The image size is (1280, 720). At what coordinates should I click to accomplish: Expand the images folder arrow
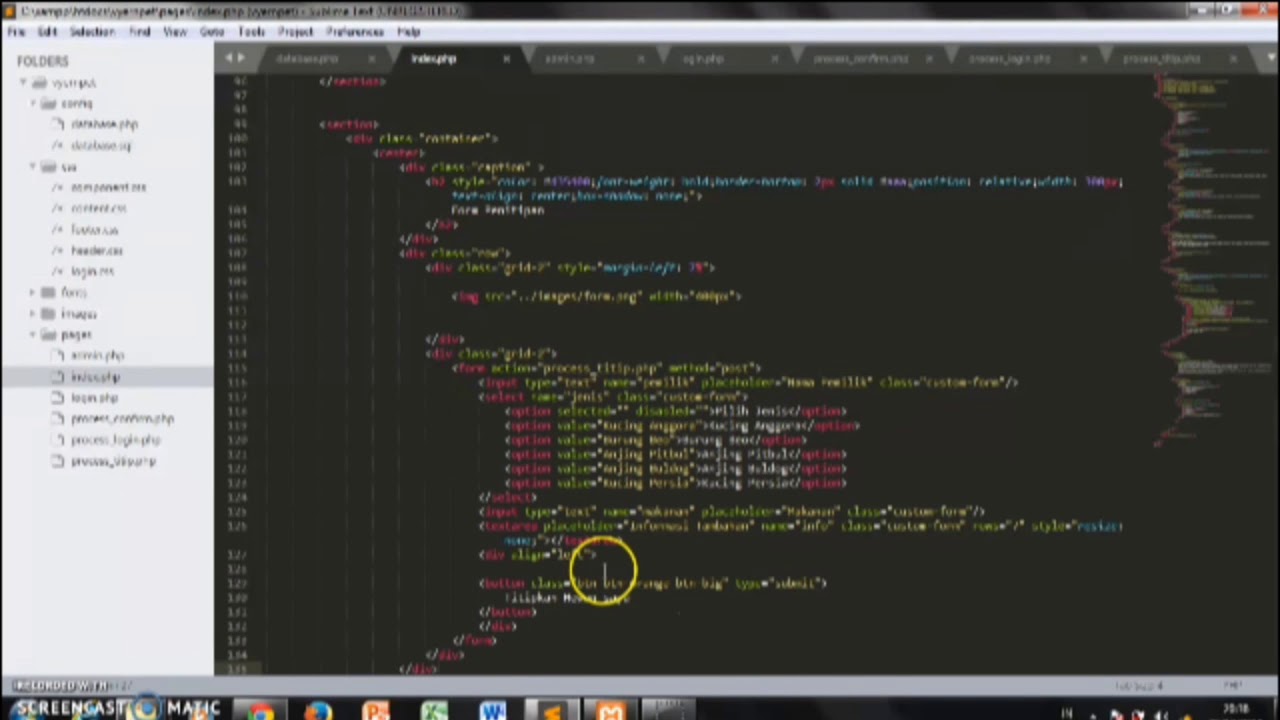(32, 314)
